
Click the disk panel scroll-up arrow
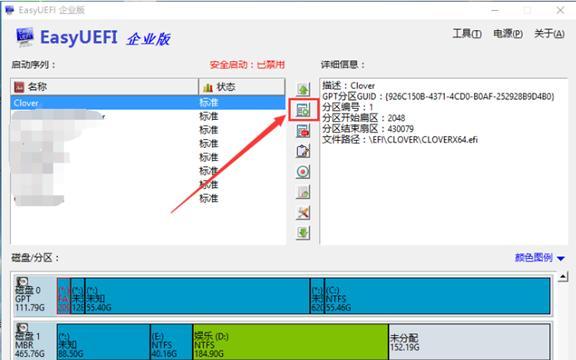pyautogui.click(x=563, y=277)
